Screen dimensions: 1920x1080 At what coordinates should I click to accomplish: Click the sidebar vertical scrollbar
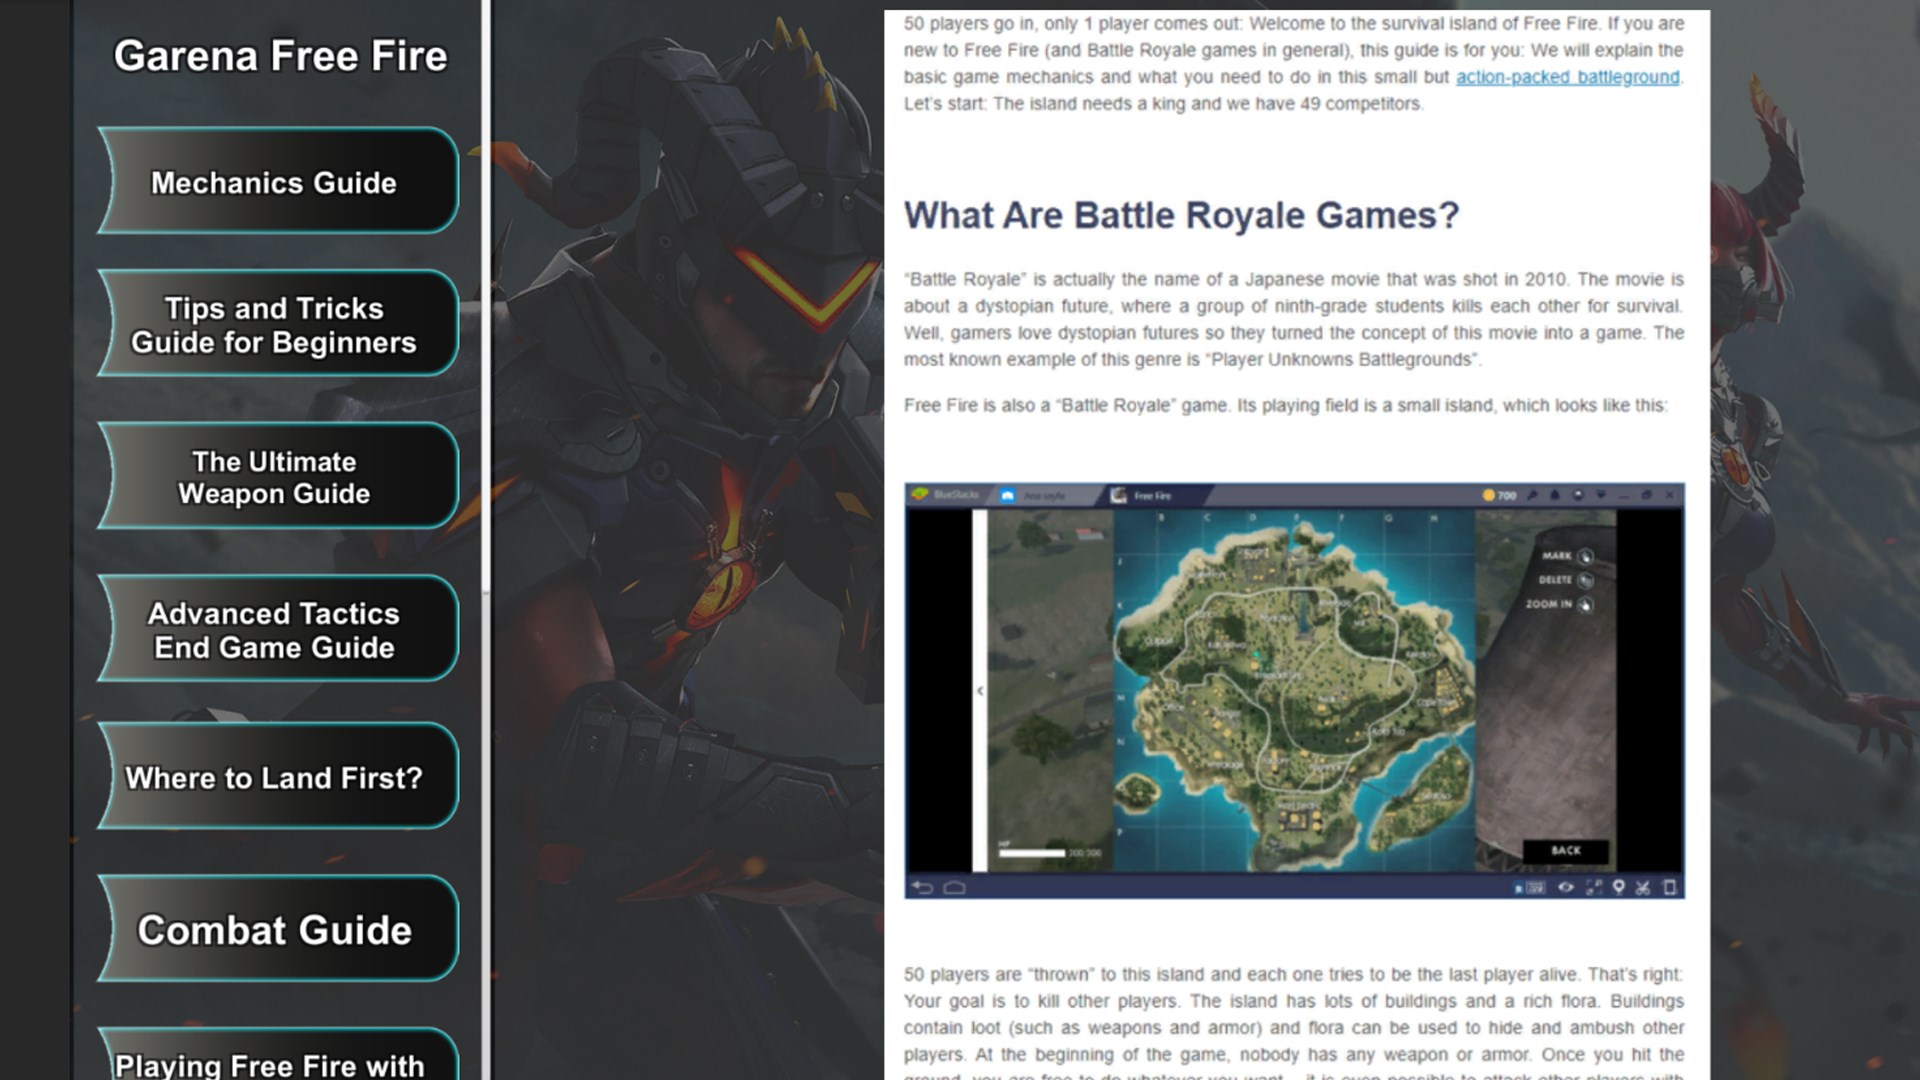[486, 300]
